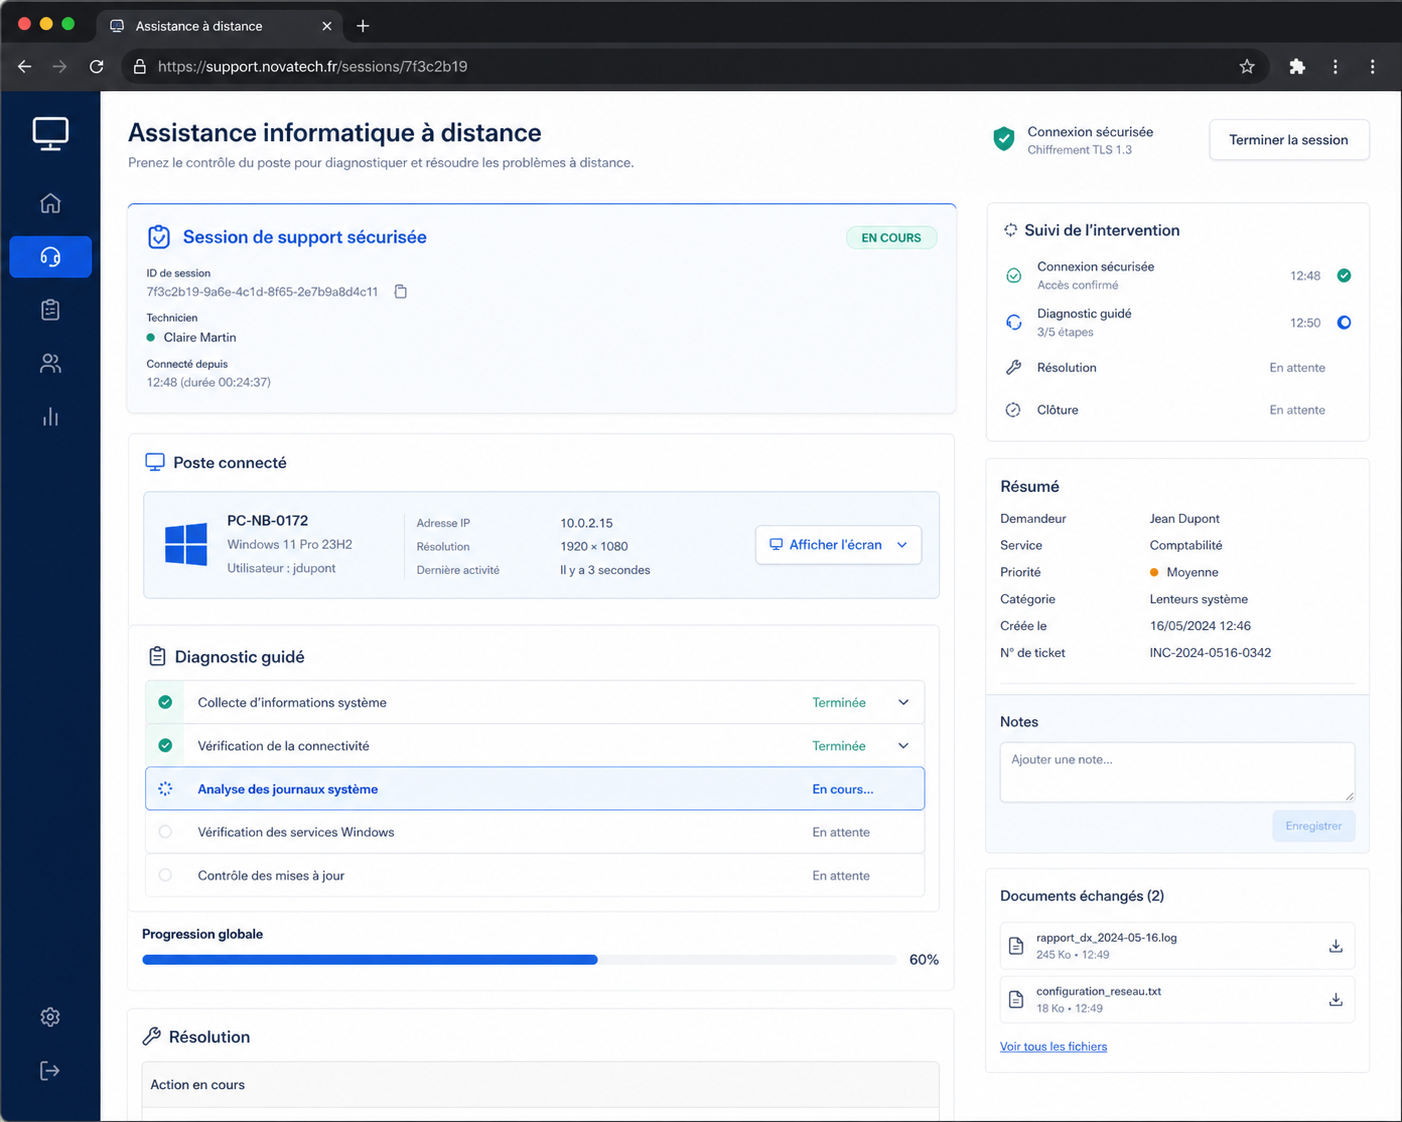1402x1122 pixels.
Task: Expand Collecte d'informations système row chevron
Action: tap(903, 702)
